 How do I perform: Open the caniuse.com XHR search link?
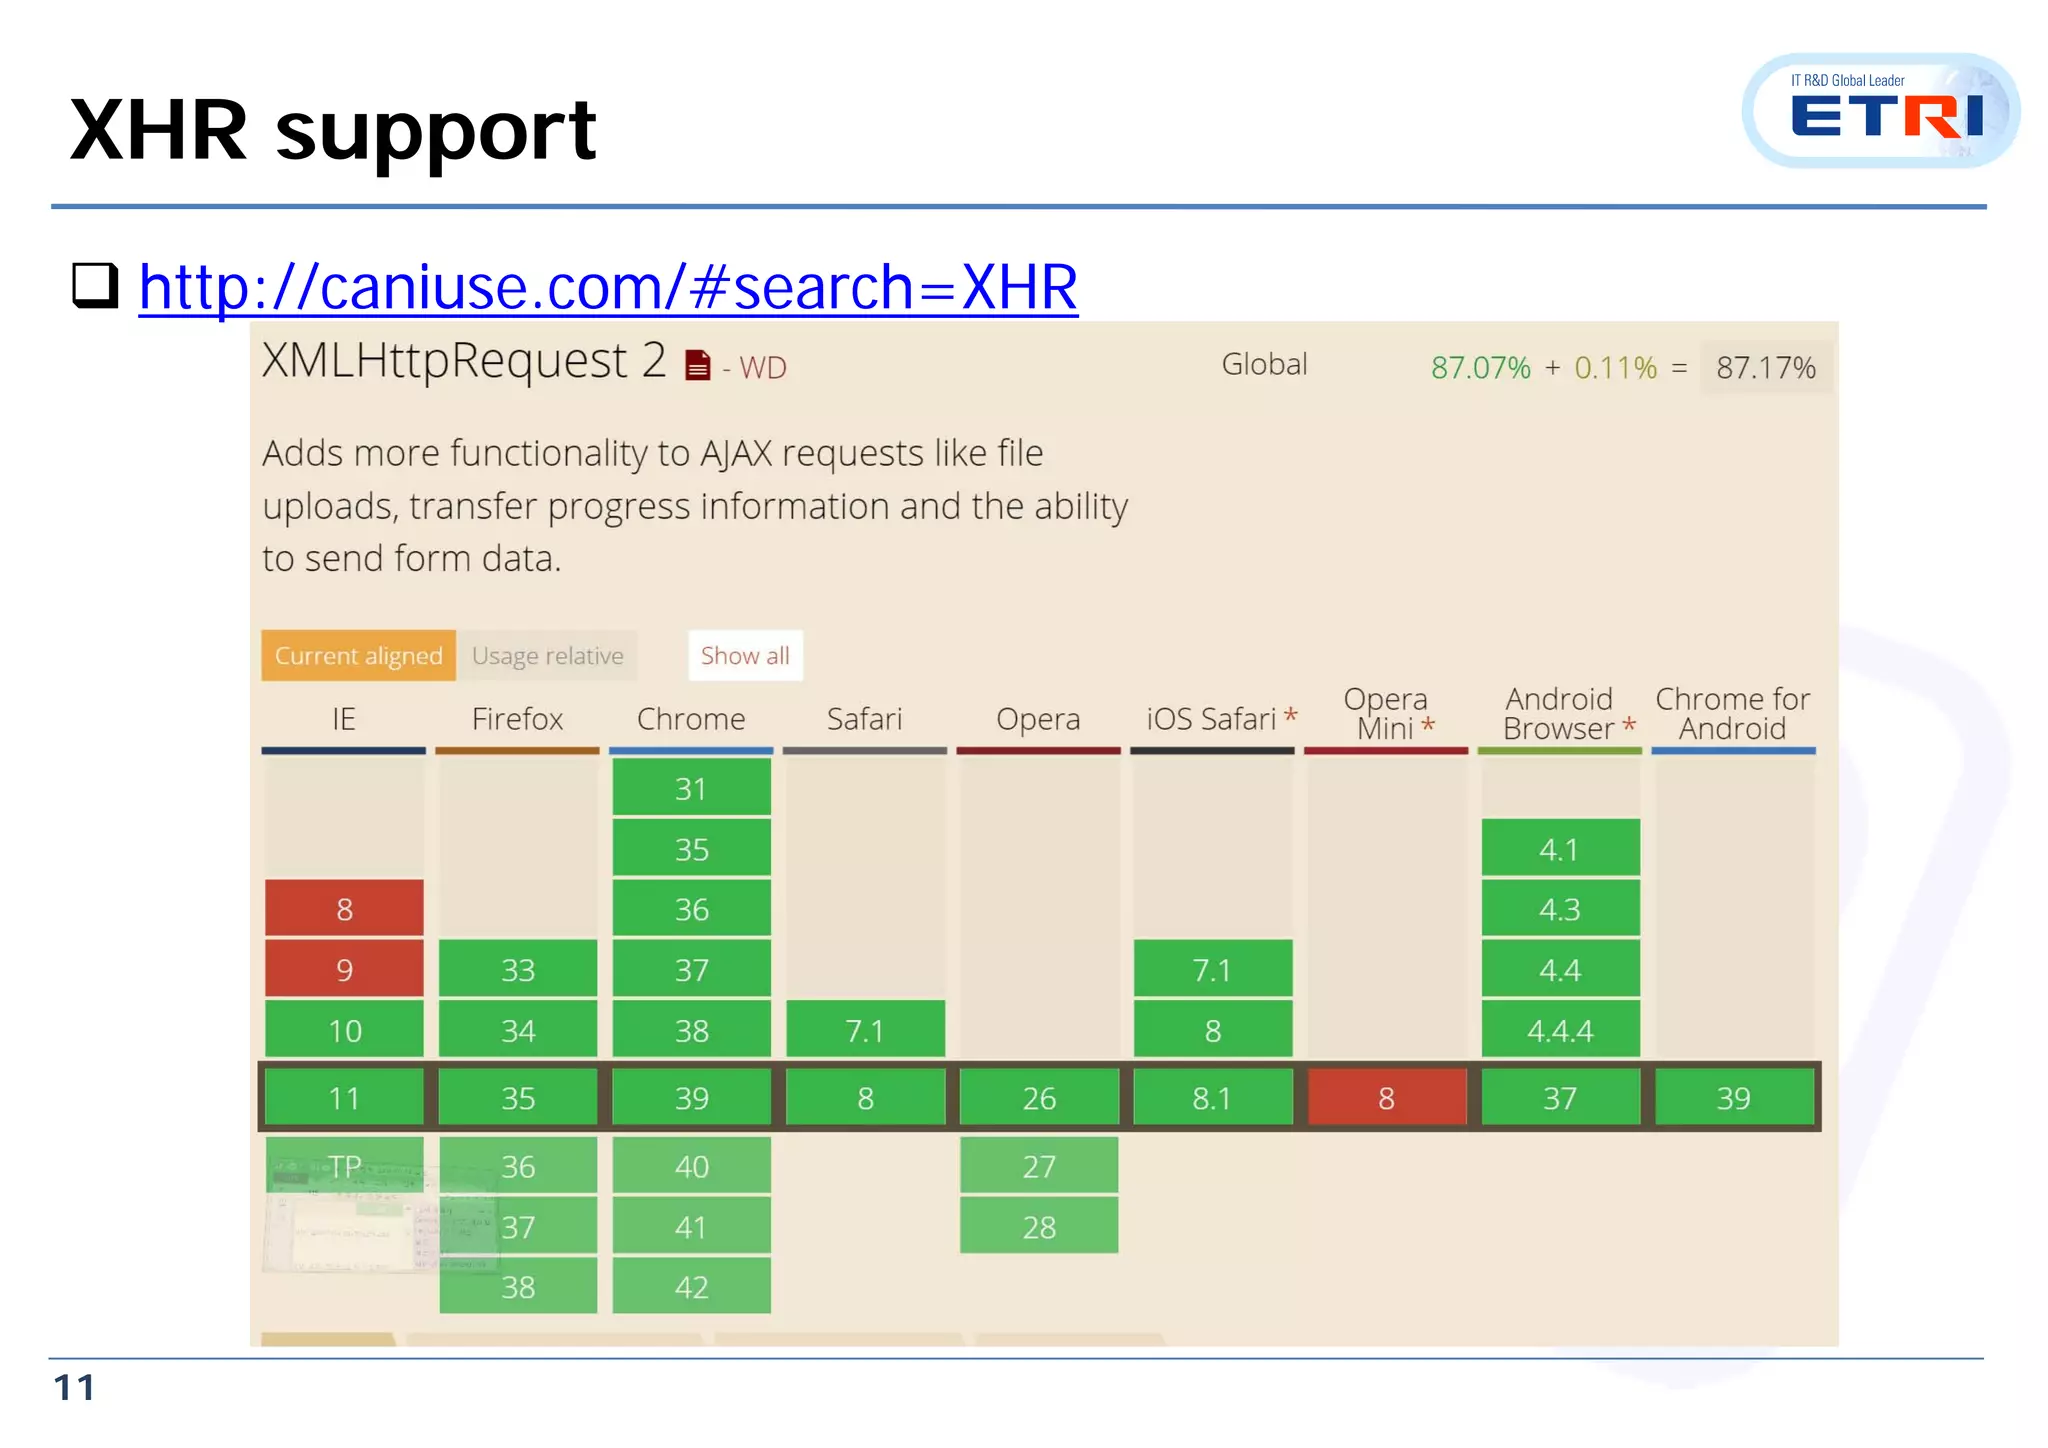coord(608,288)
